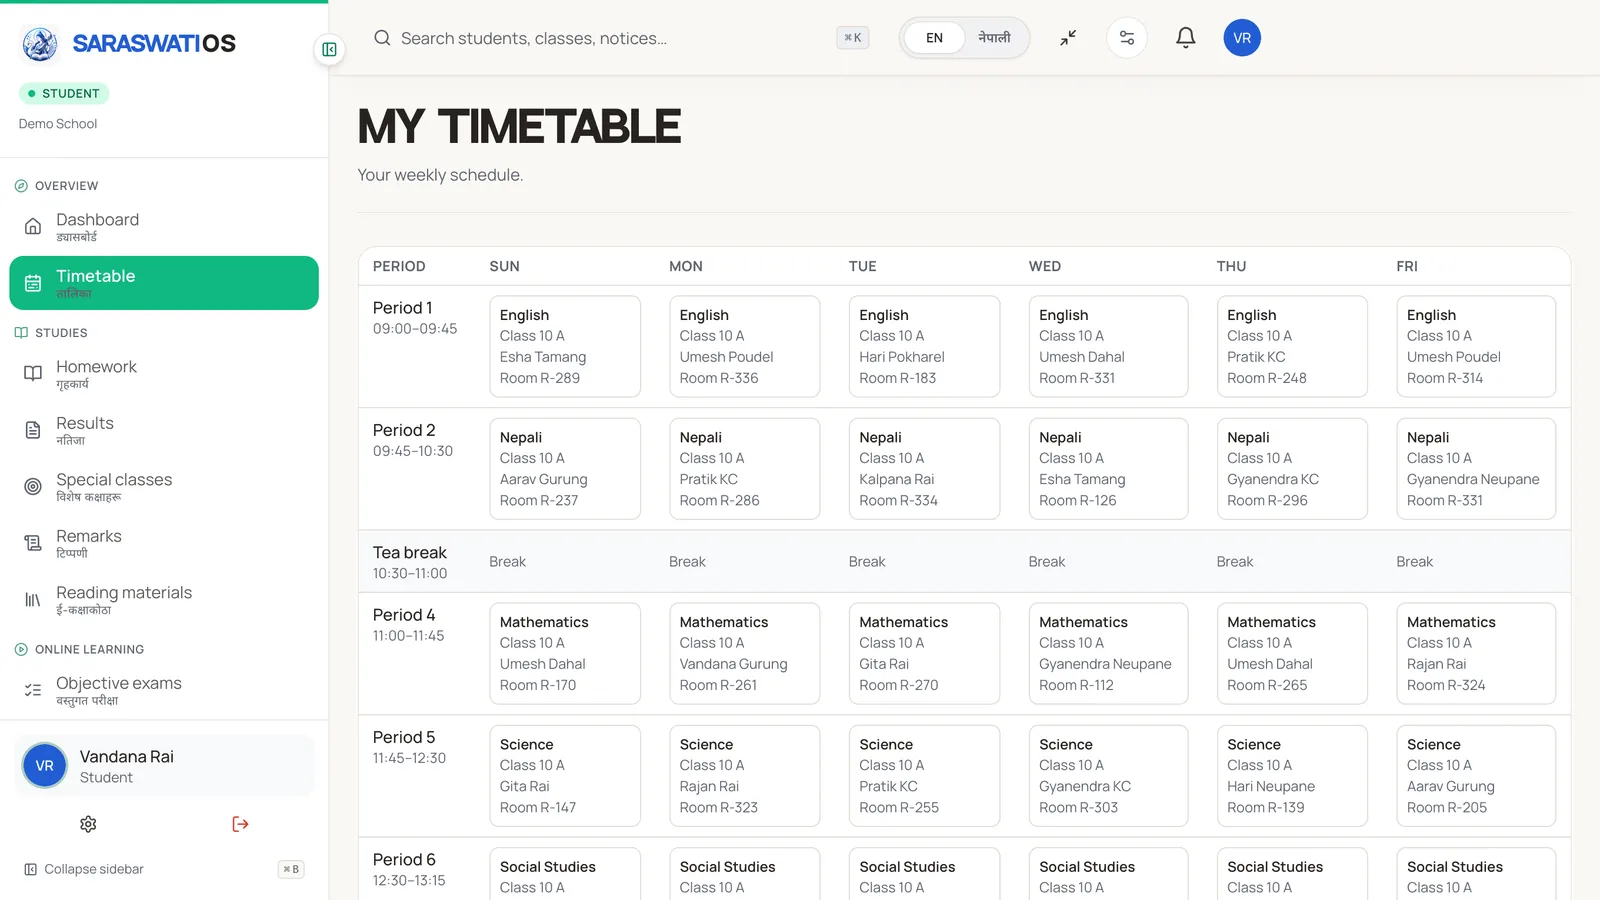Open Thursday Science with Hari Neupane
Screen dimensions: 1600x900
coord(1292,776)
